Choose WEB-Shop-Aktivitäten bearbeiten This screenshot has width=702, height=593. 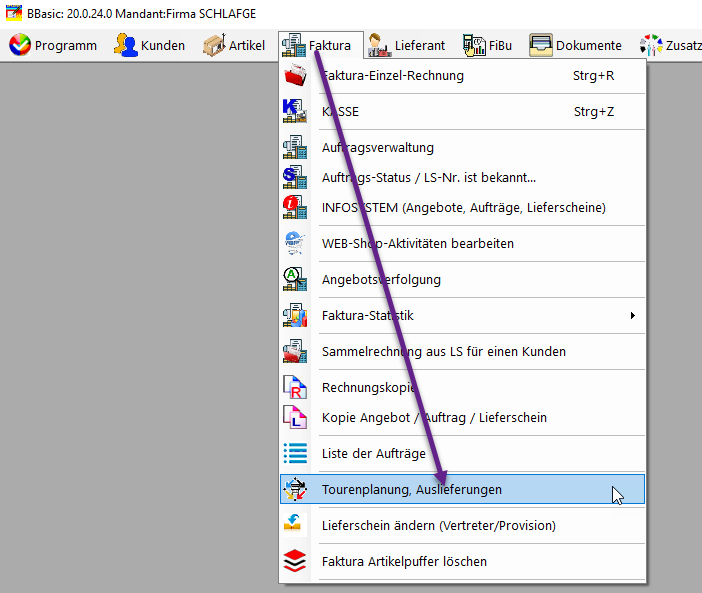462,243
